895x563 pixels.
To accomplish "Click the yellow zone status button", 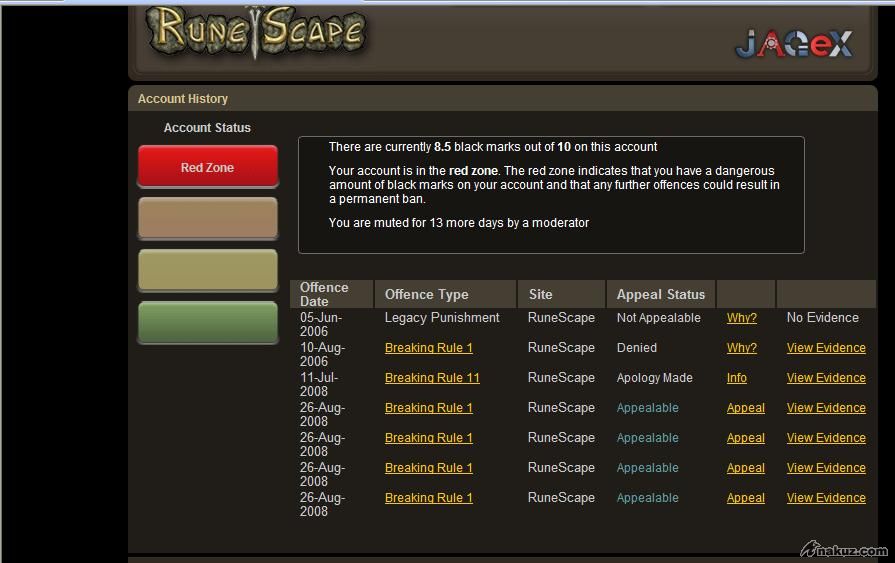I will coord(208,270).
